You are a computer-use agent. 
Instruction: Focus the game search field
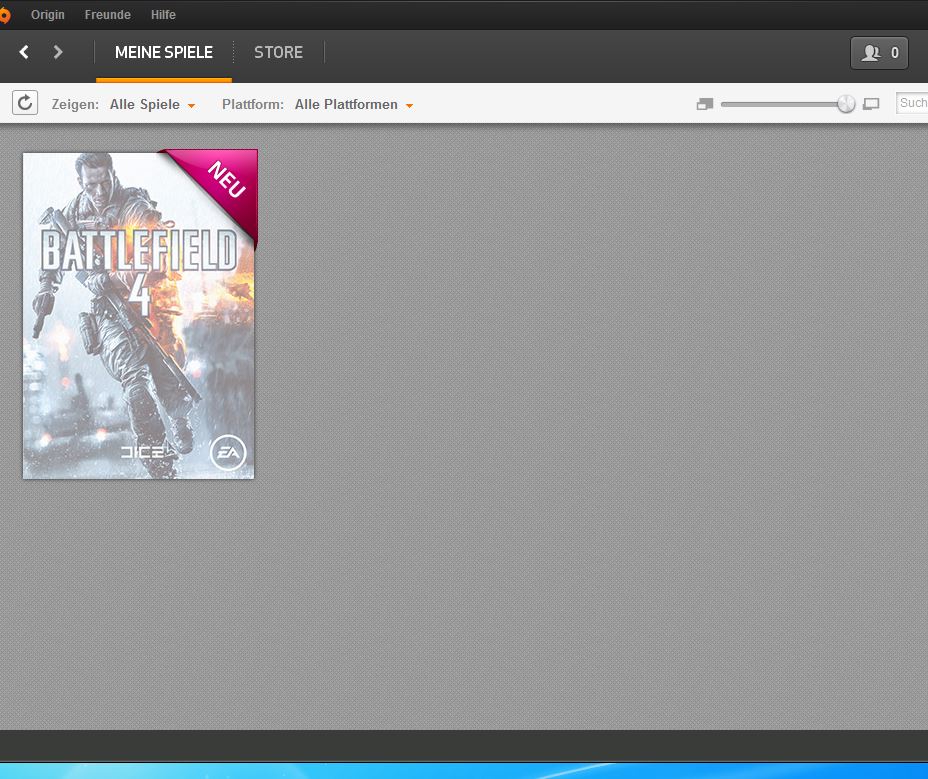tap(911, 103)
